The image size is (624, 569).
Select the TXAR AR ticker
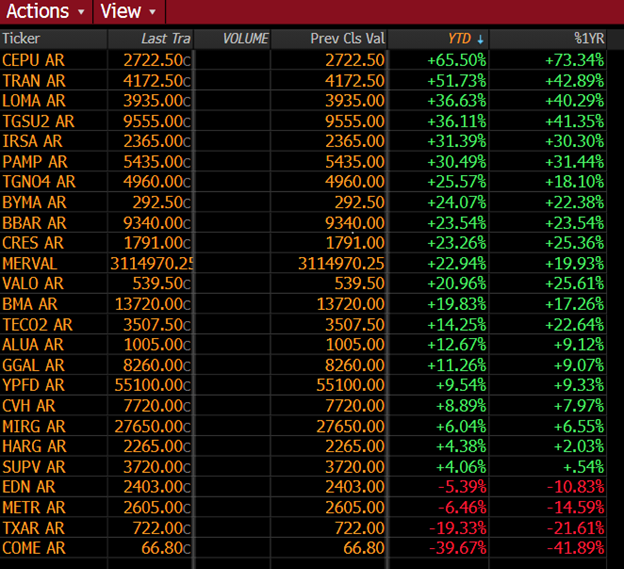tap(33, 528)
